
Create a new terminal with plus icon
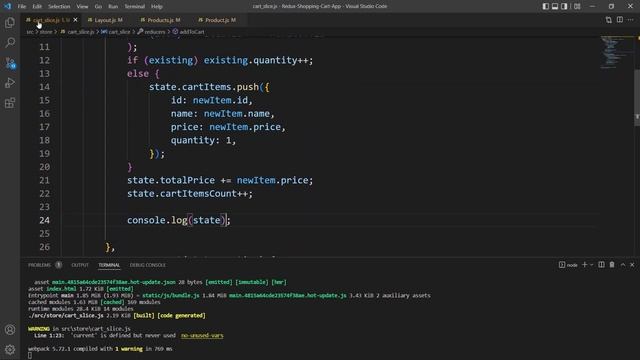[x=584, y=265]
